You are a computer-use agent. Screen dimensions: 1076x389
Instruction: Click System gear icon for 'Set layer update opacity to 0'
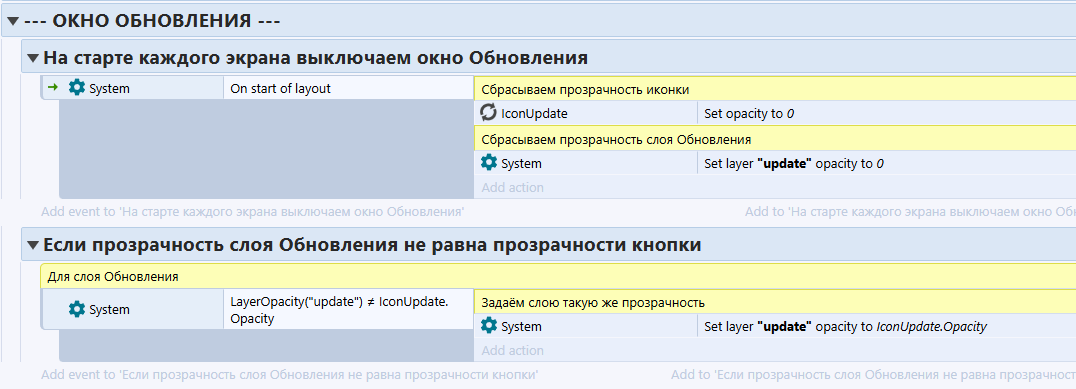489,163
